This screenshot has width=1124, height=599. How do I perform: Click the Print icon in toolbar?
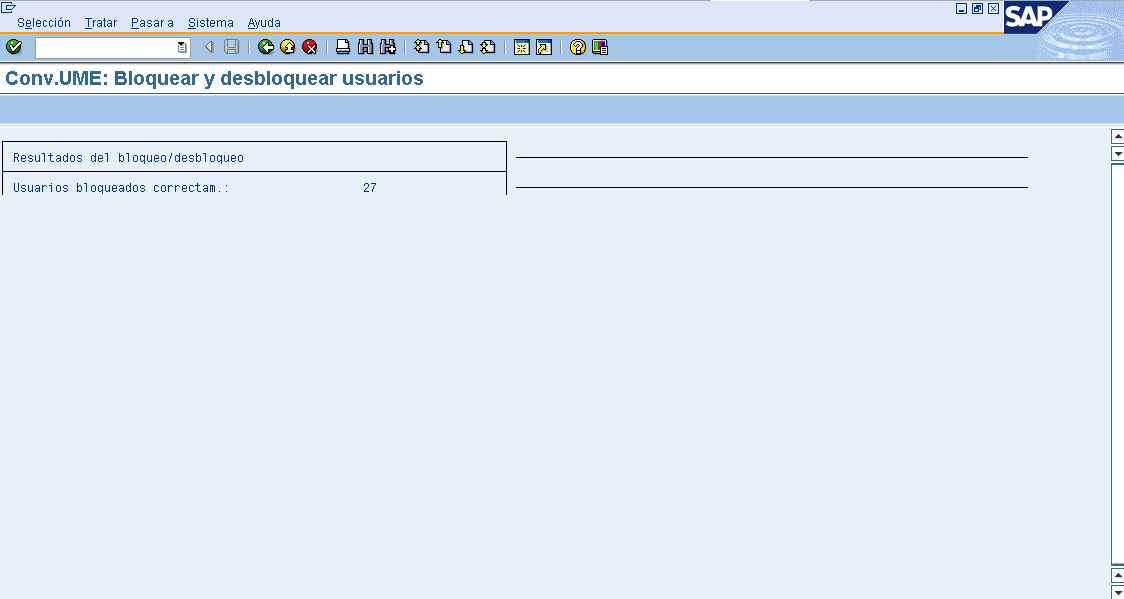[x=343, y=47]
